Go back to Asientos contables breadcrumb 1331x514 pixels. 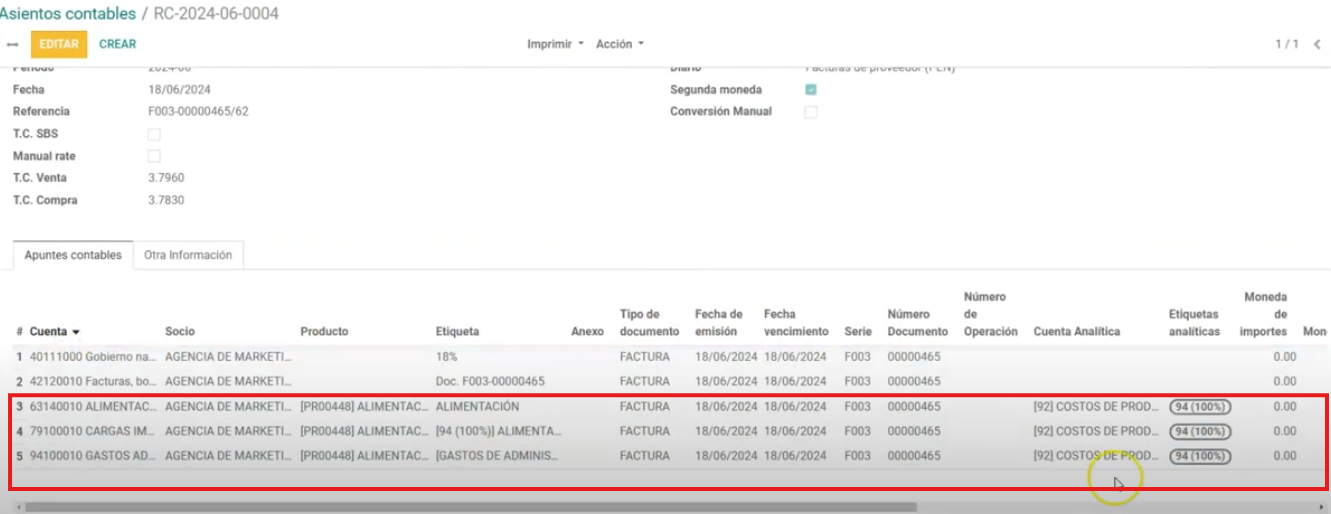[x=68, y=14]
